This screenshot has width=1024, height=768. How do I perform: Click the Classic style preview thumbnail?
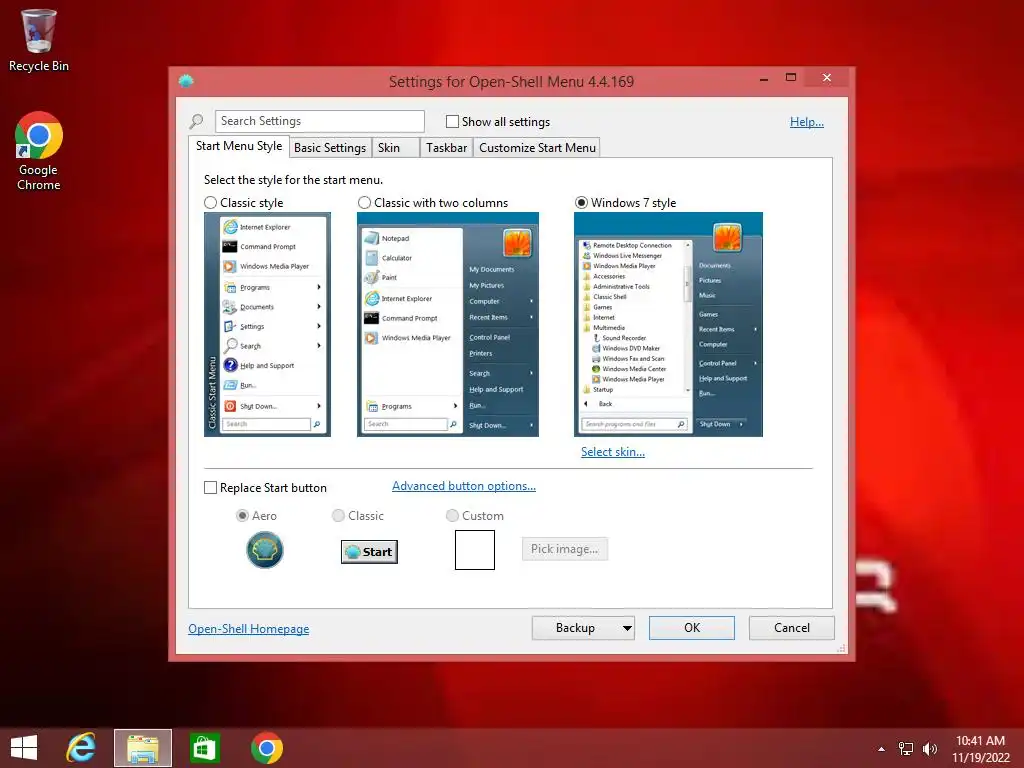[267, 325]
